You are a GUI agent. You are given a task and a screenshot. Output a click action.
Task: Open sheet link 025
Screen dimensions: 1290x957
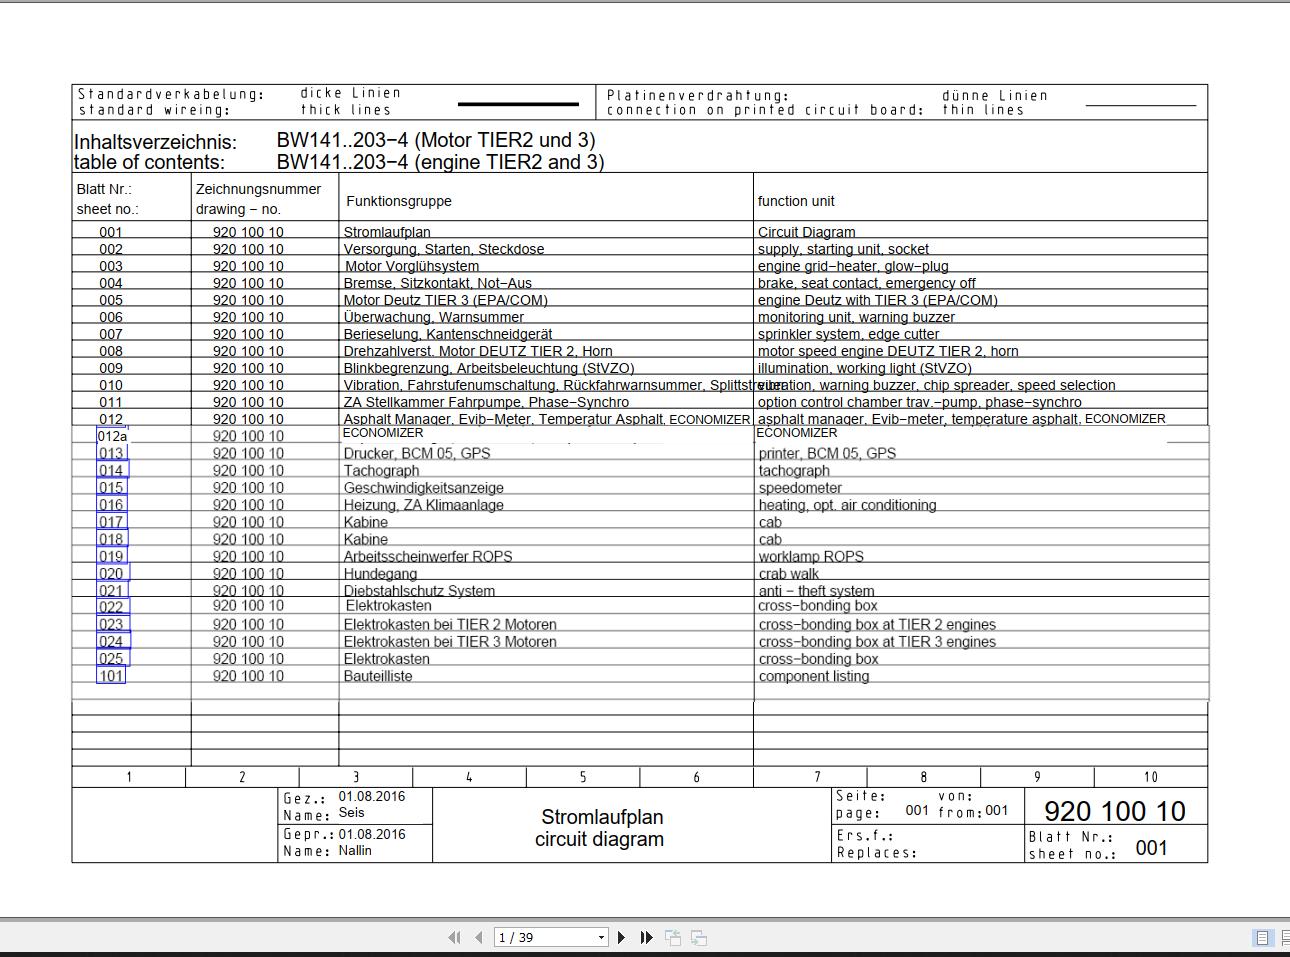coord(111,658)
